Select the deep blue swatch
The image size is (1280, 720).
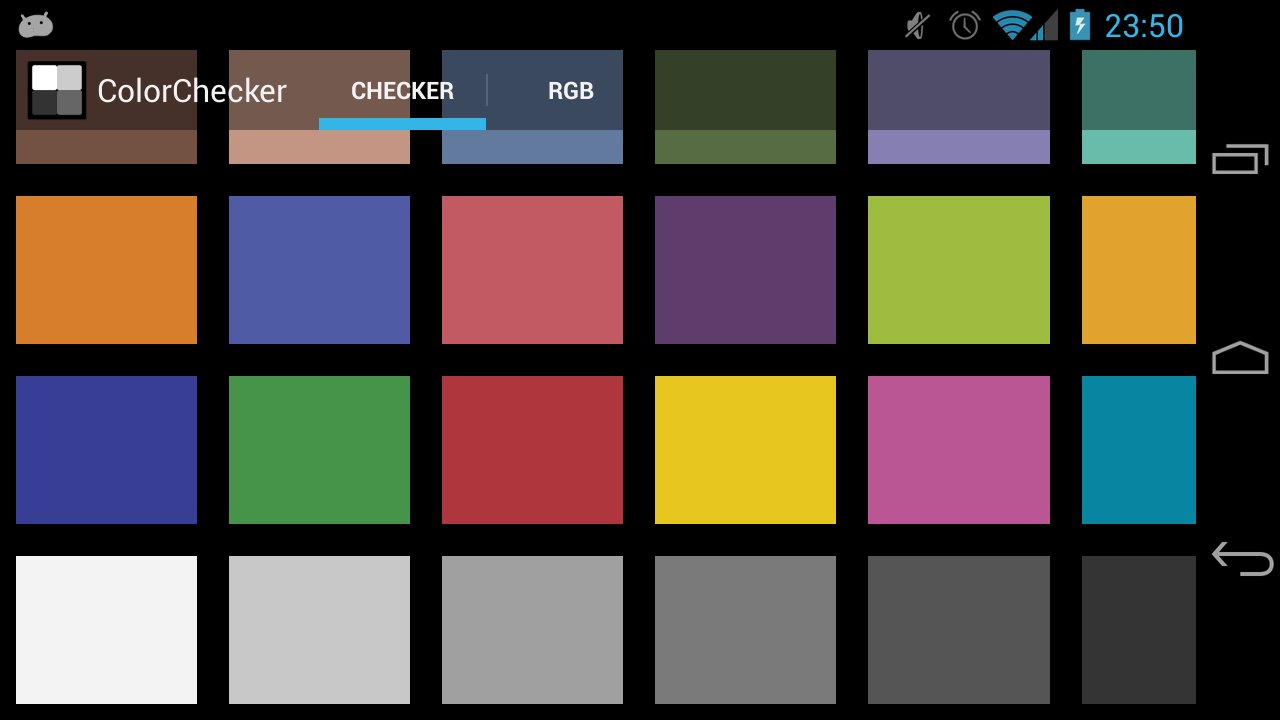pyautogui.click(x=106, y=450)
